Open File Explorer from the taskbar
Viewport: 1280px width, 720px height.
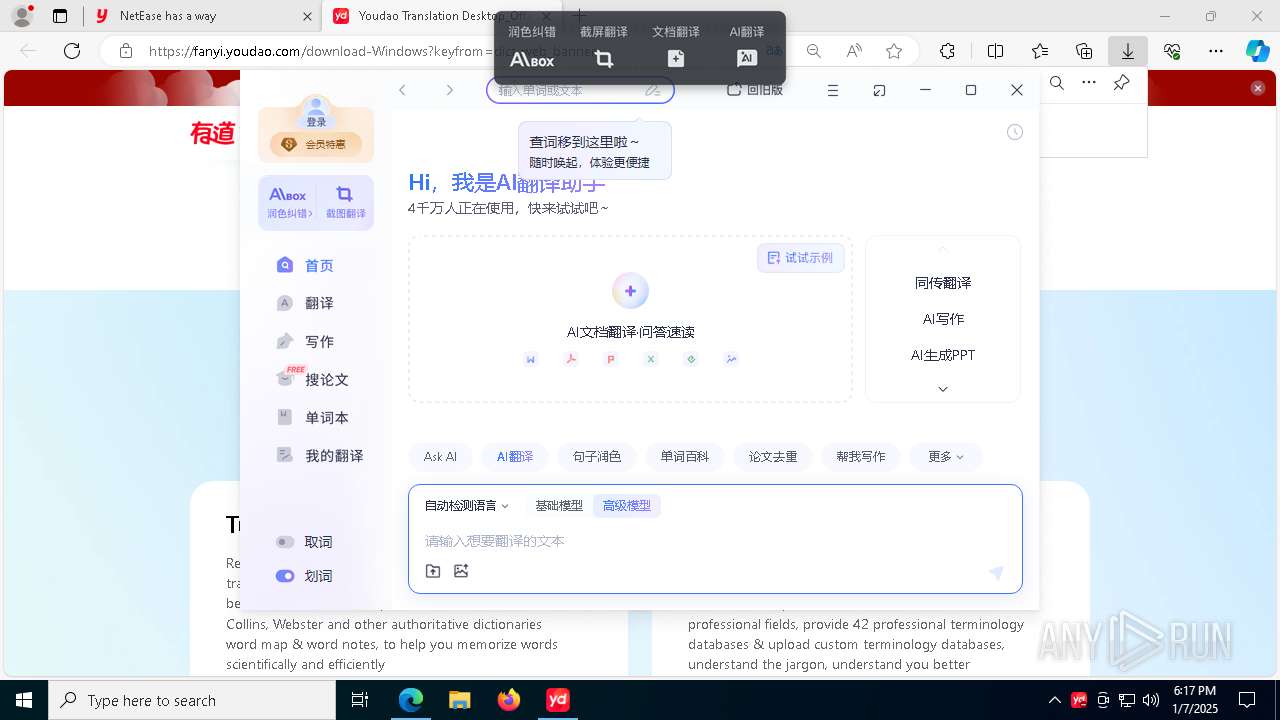(x=459, y=700)
